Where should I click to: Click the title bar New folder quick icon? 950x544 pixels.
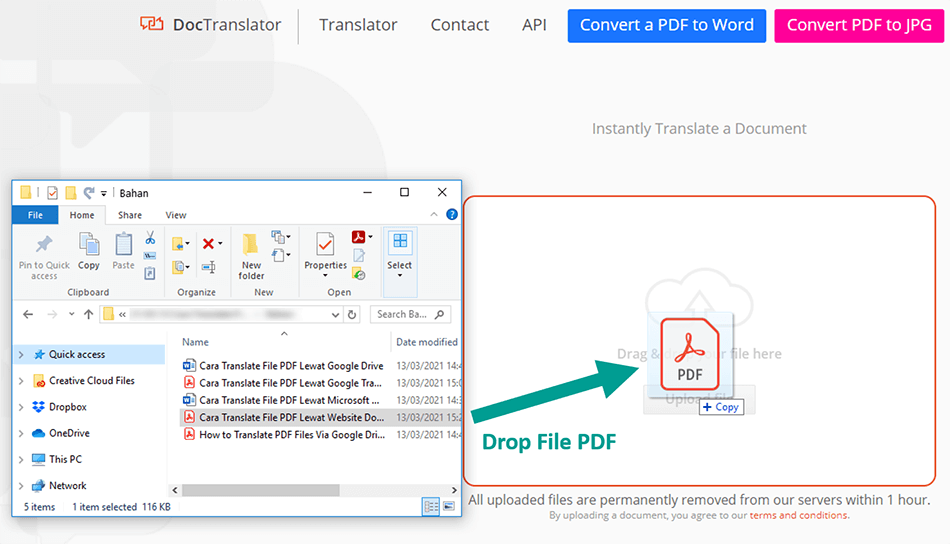click(x=71, y=193)
